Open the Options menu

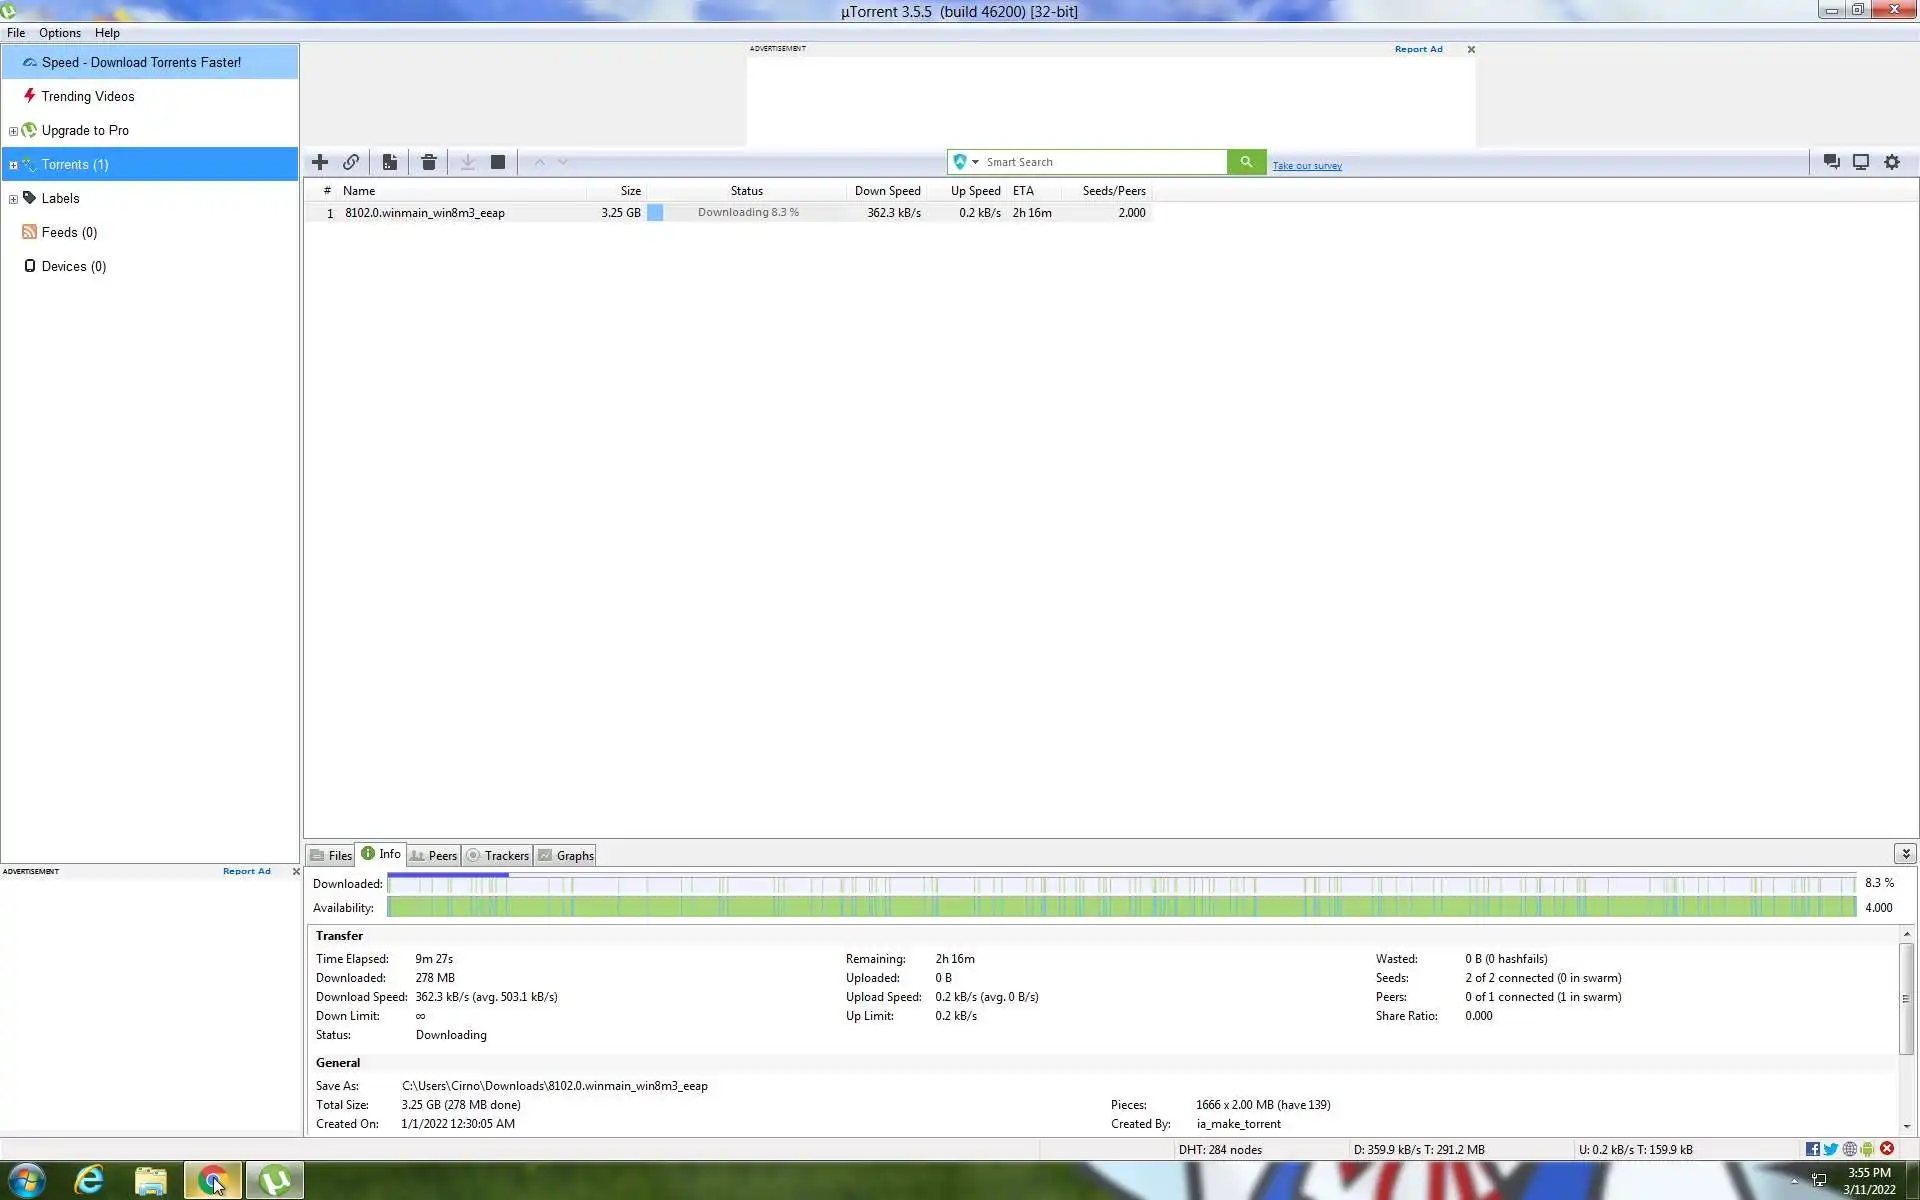pos(60,33)
